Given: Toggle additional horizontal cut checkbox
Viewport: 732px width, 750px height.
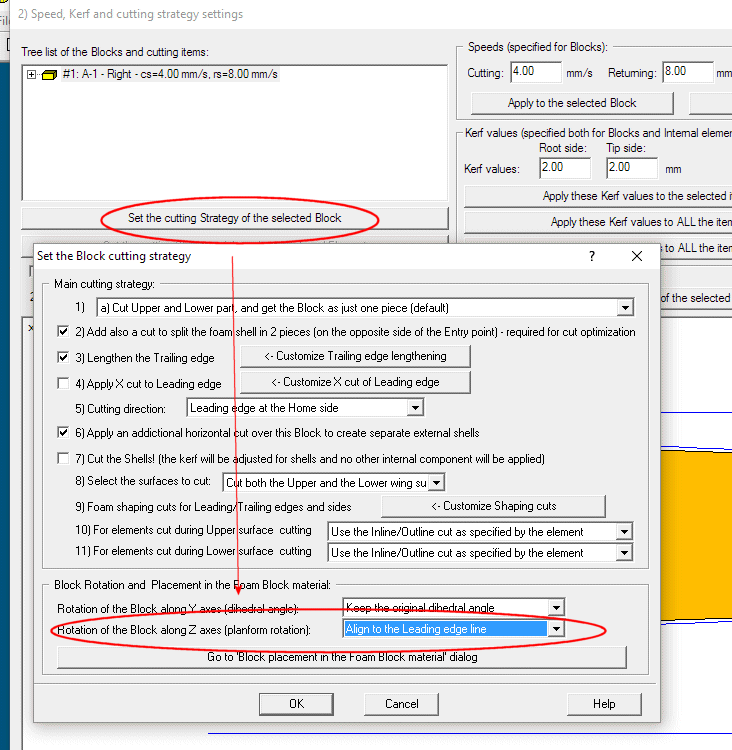Looking at the screenshot, I should click(64, 433).
